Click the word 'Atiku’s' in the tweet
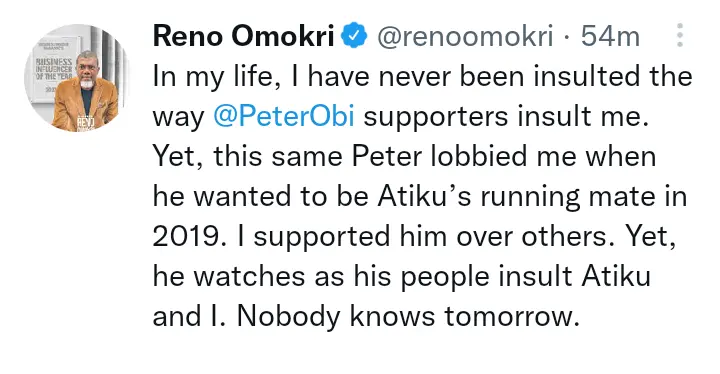Image resolution: width=720 pixels, height=374 pixels. tap(425, 196)
